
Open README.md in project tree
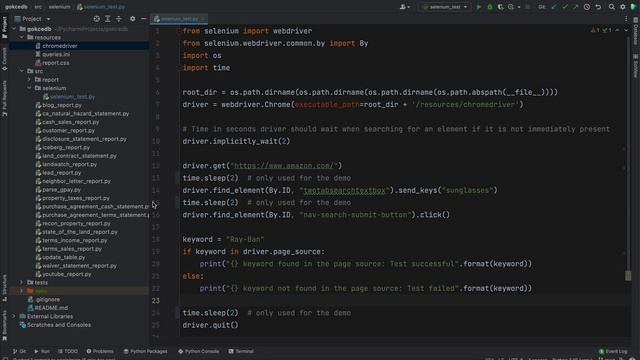51,308
